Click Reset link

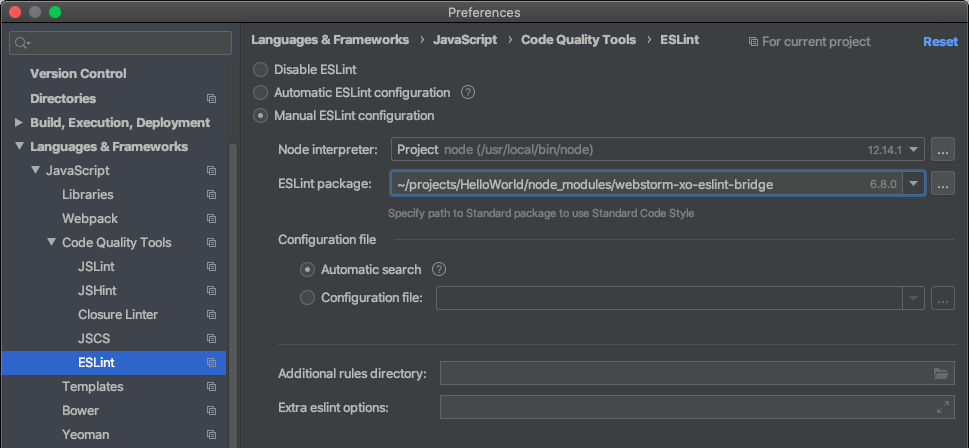click(940, 41)
